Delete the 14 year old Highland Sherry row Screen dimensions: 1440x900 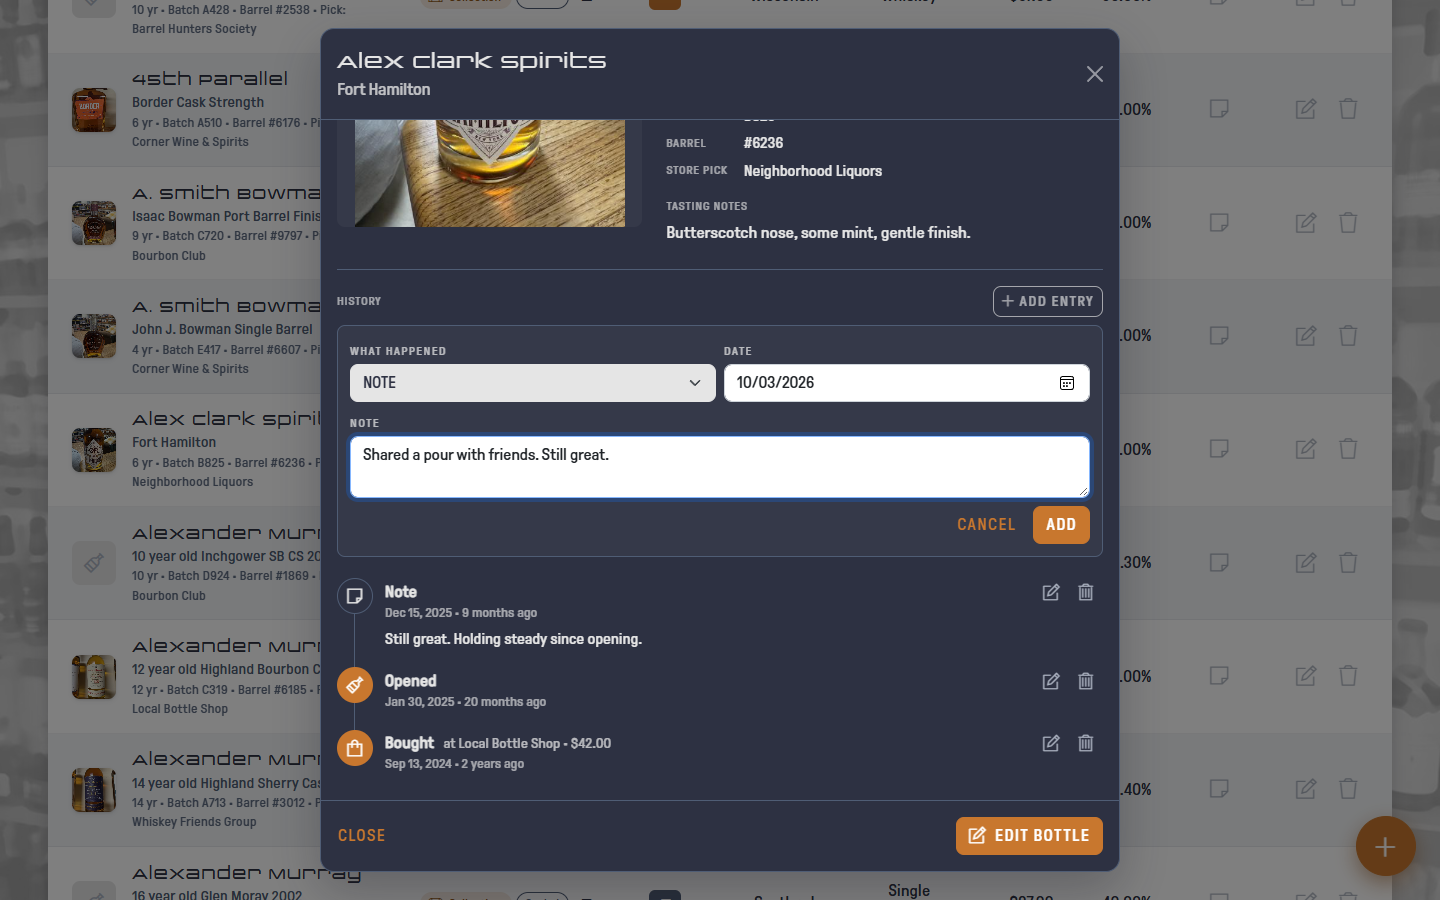[x=1348, y=789]
